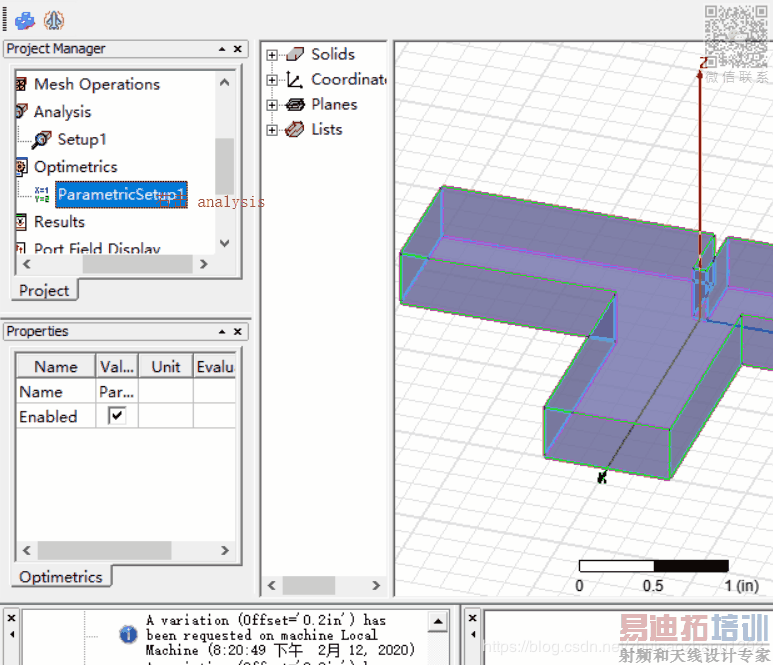Screen dimensions: 773x665
Task: Expand the Lists tree node
Action: [272, 130]
